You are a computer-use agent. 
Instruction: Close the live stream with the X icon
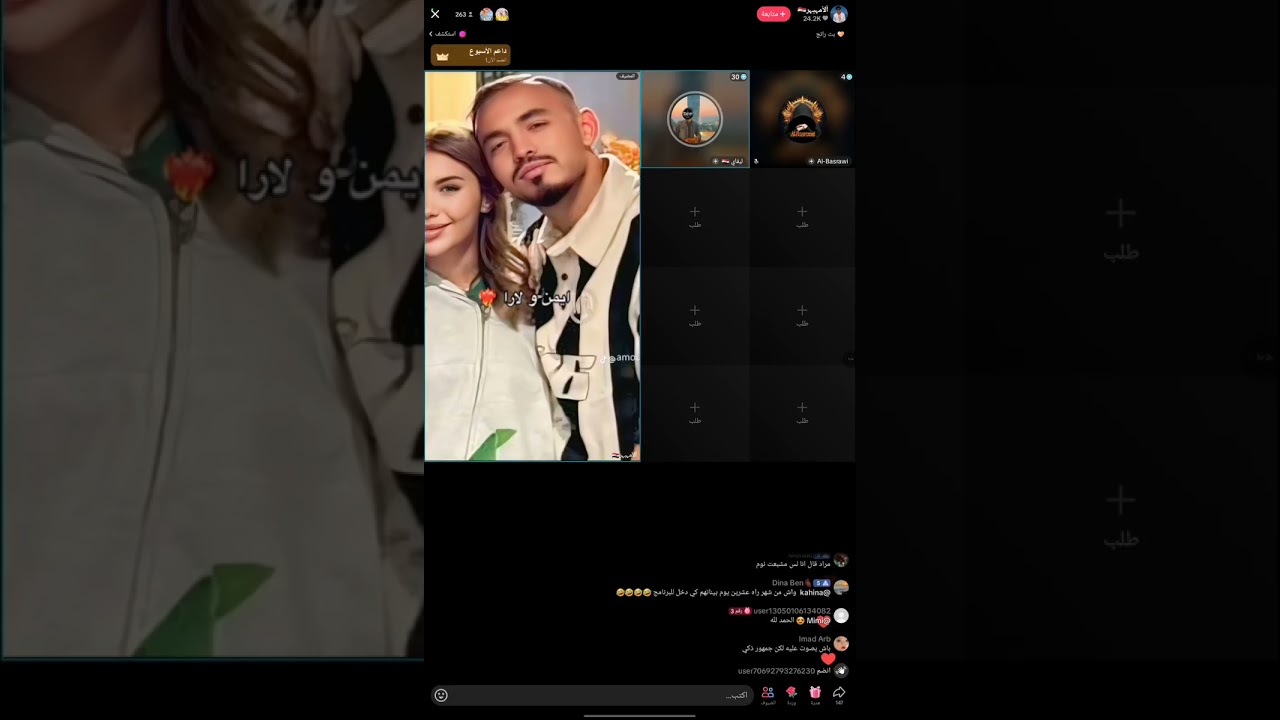pos(435,14)
